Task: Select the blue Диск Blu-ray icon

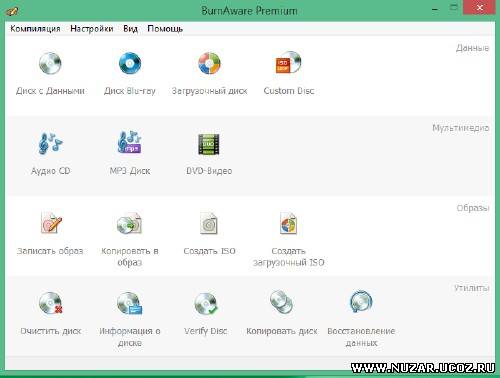Action: pos(130,63)
